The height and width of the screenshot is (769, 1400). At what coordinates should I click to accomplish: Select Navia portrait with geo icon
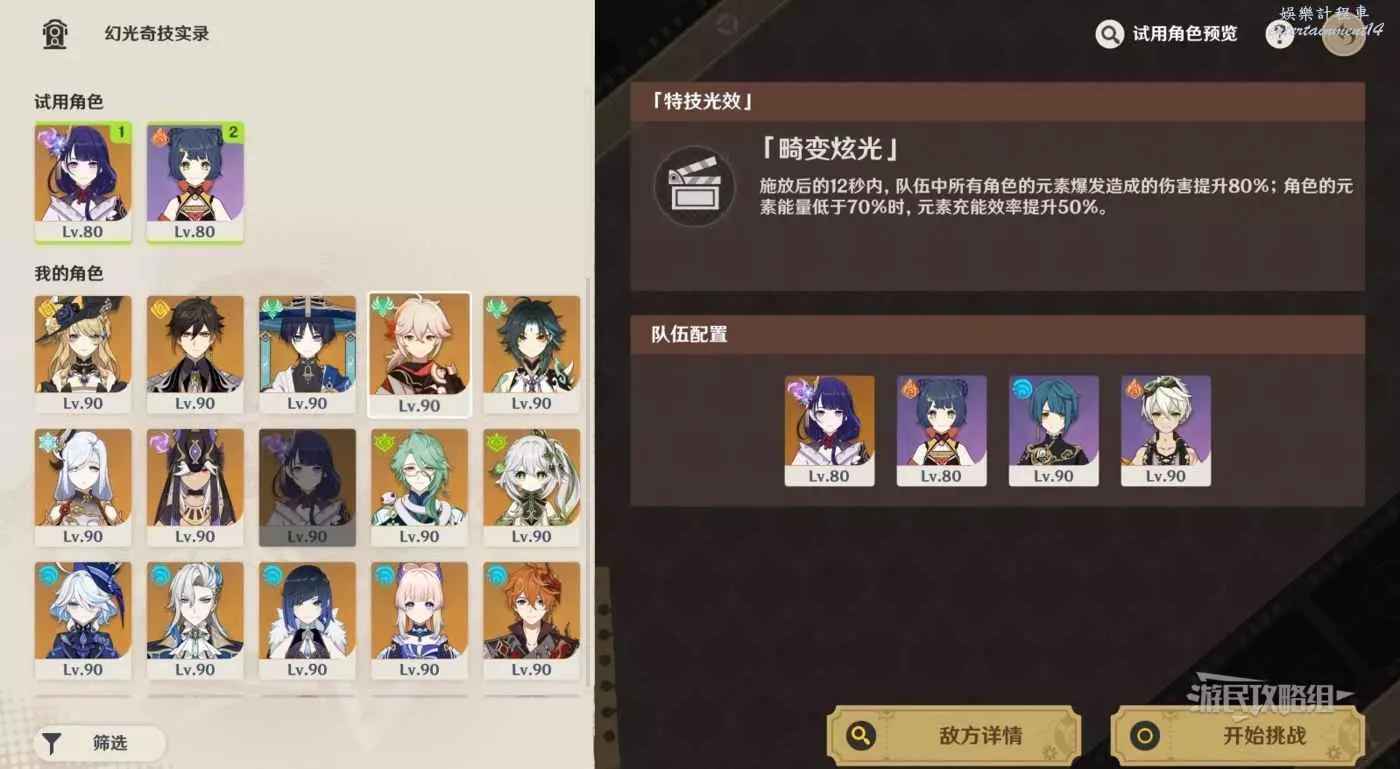coord(83,354)
